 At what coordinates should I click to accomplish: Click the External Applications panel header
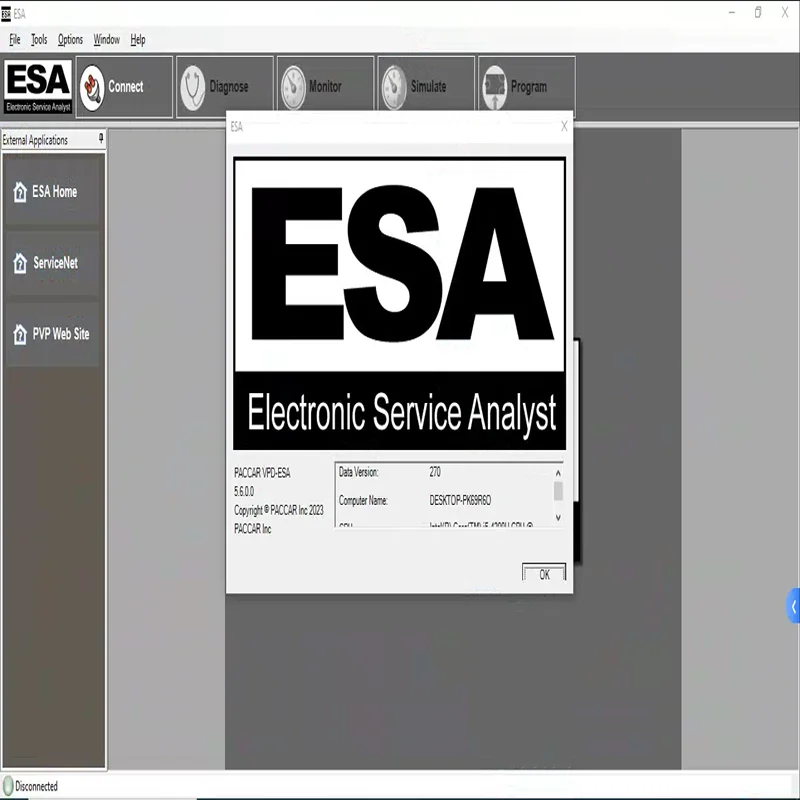click(53, 140)
